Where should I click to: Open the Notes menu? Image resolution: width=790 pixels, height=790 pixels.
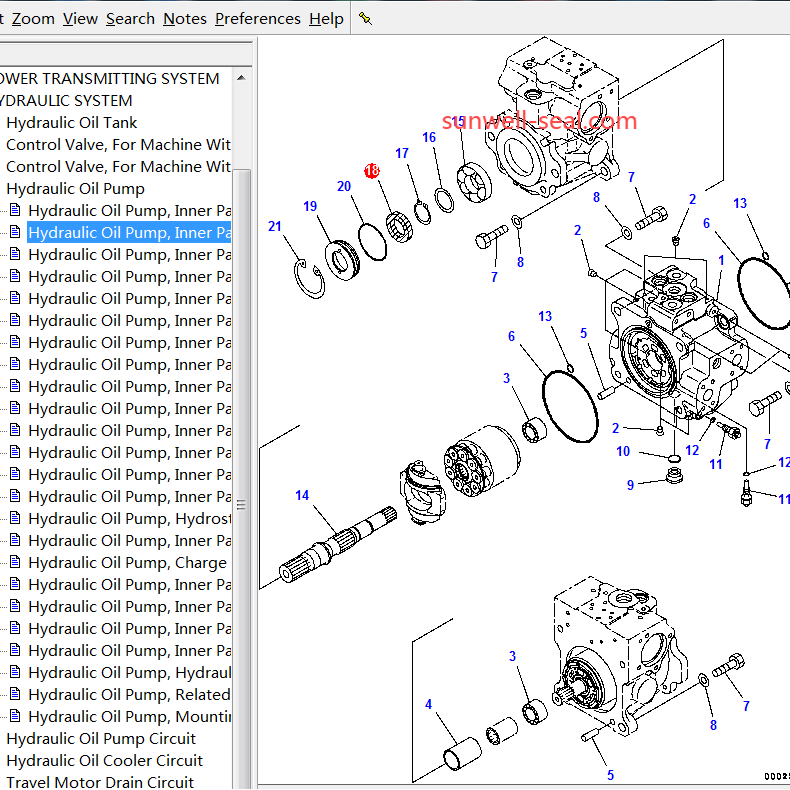pos(184,18)
